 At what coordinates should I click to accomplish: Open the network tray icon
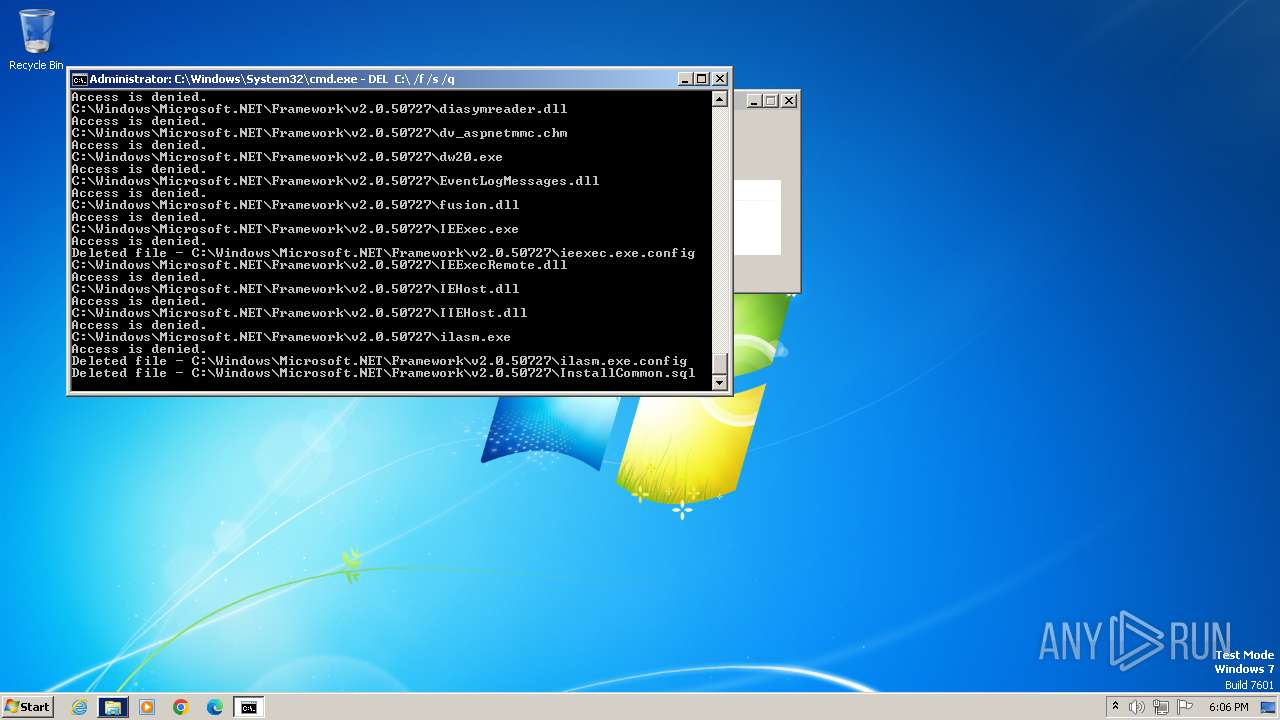click(1161, 707)
